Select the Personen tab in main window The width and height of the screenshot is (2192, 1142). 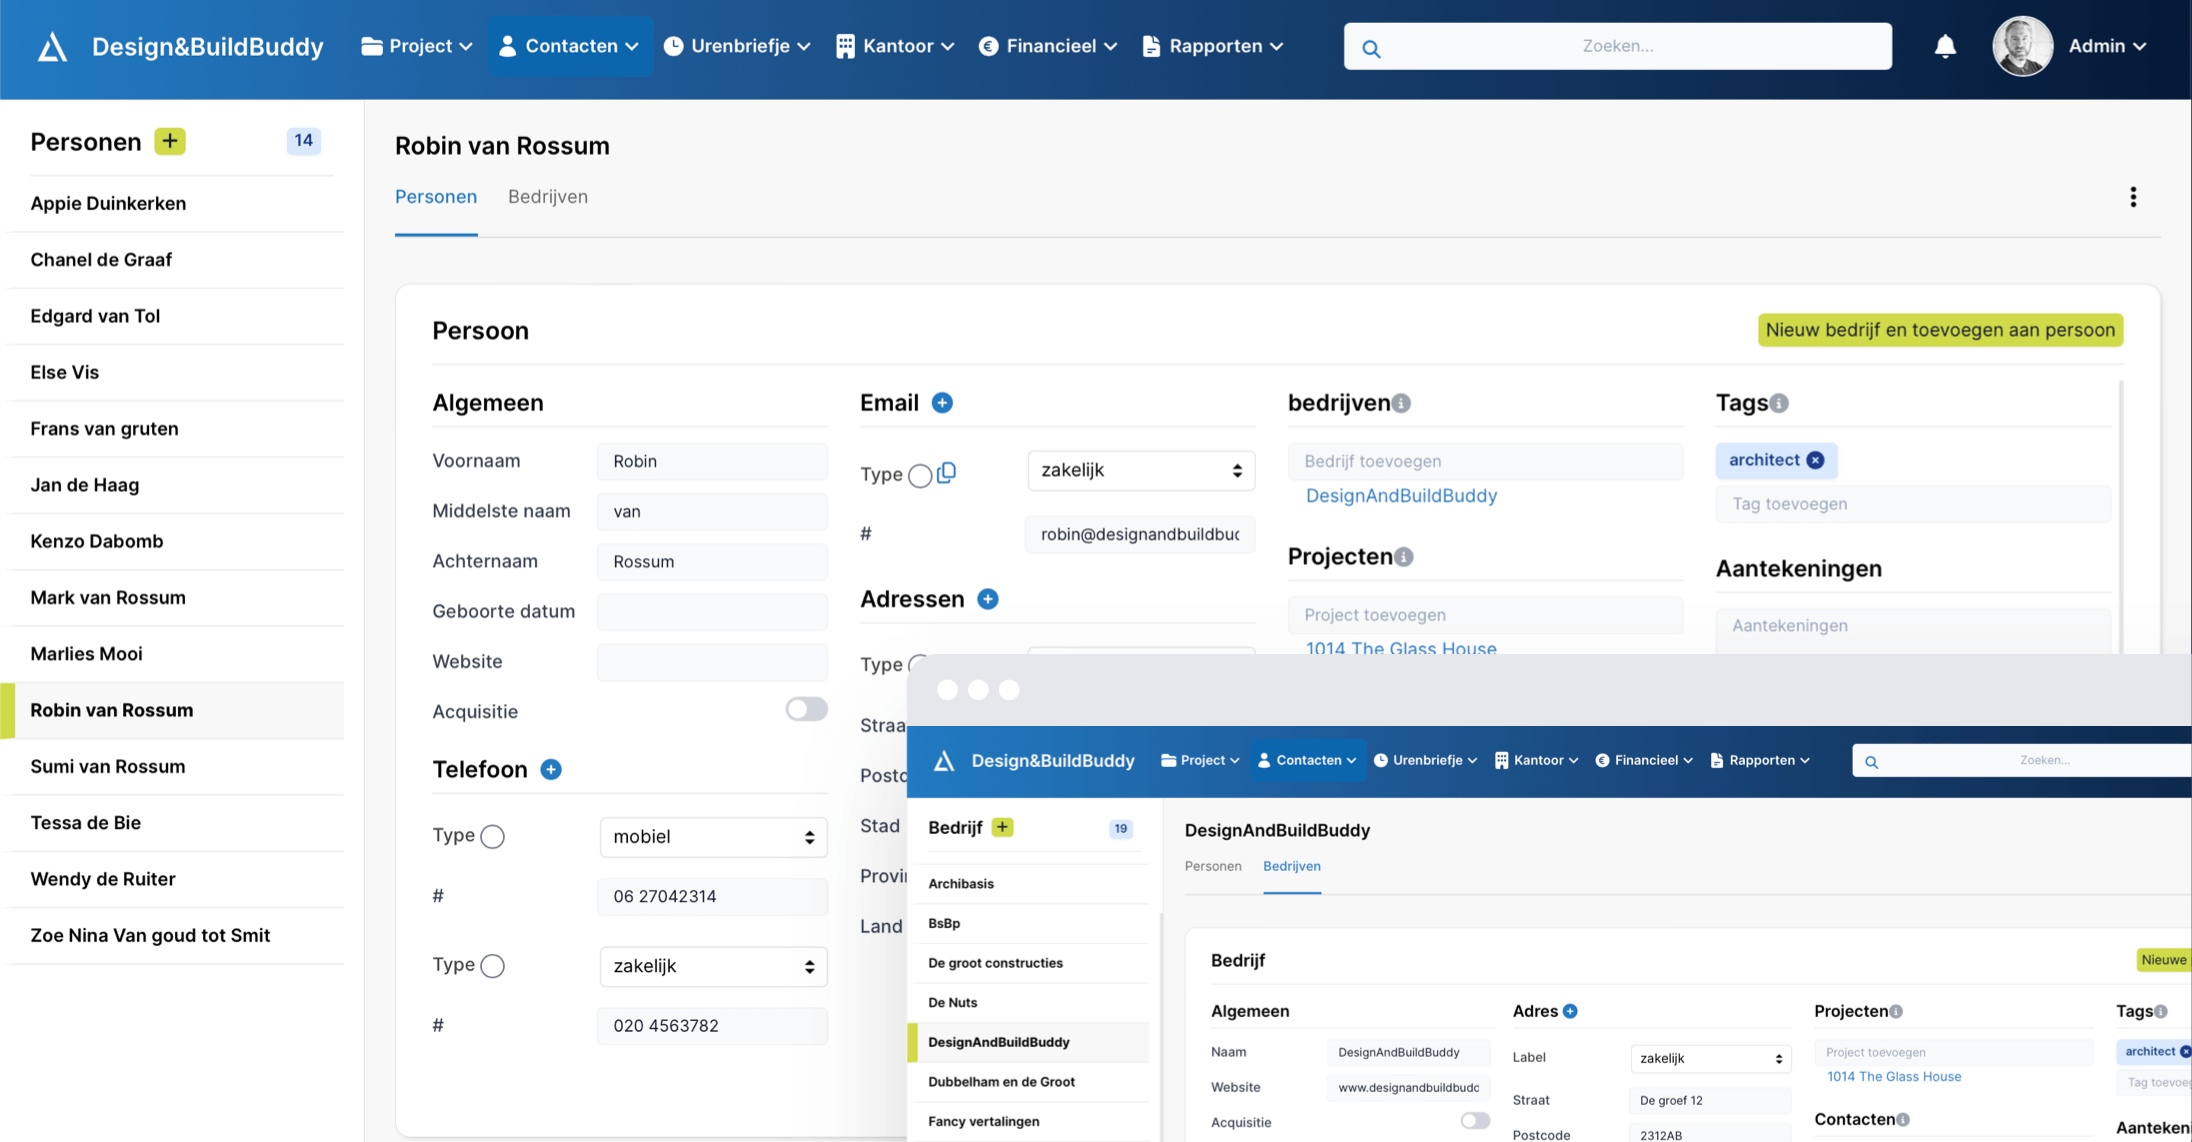[x=436, y=197]
